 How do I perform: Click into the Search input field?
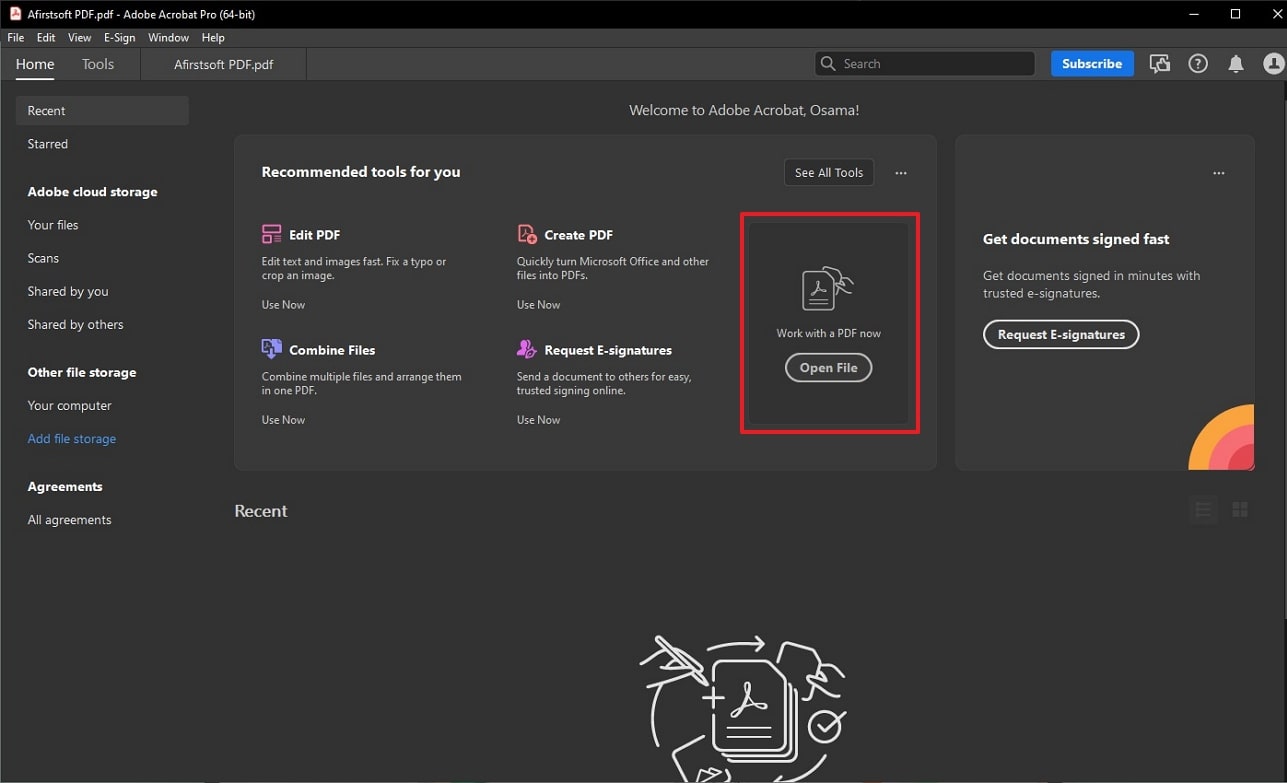click(925, 64)
